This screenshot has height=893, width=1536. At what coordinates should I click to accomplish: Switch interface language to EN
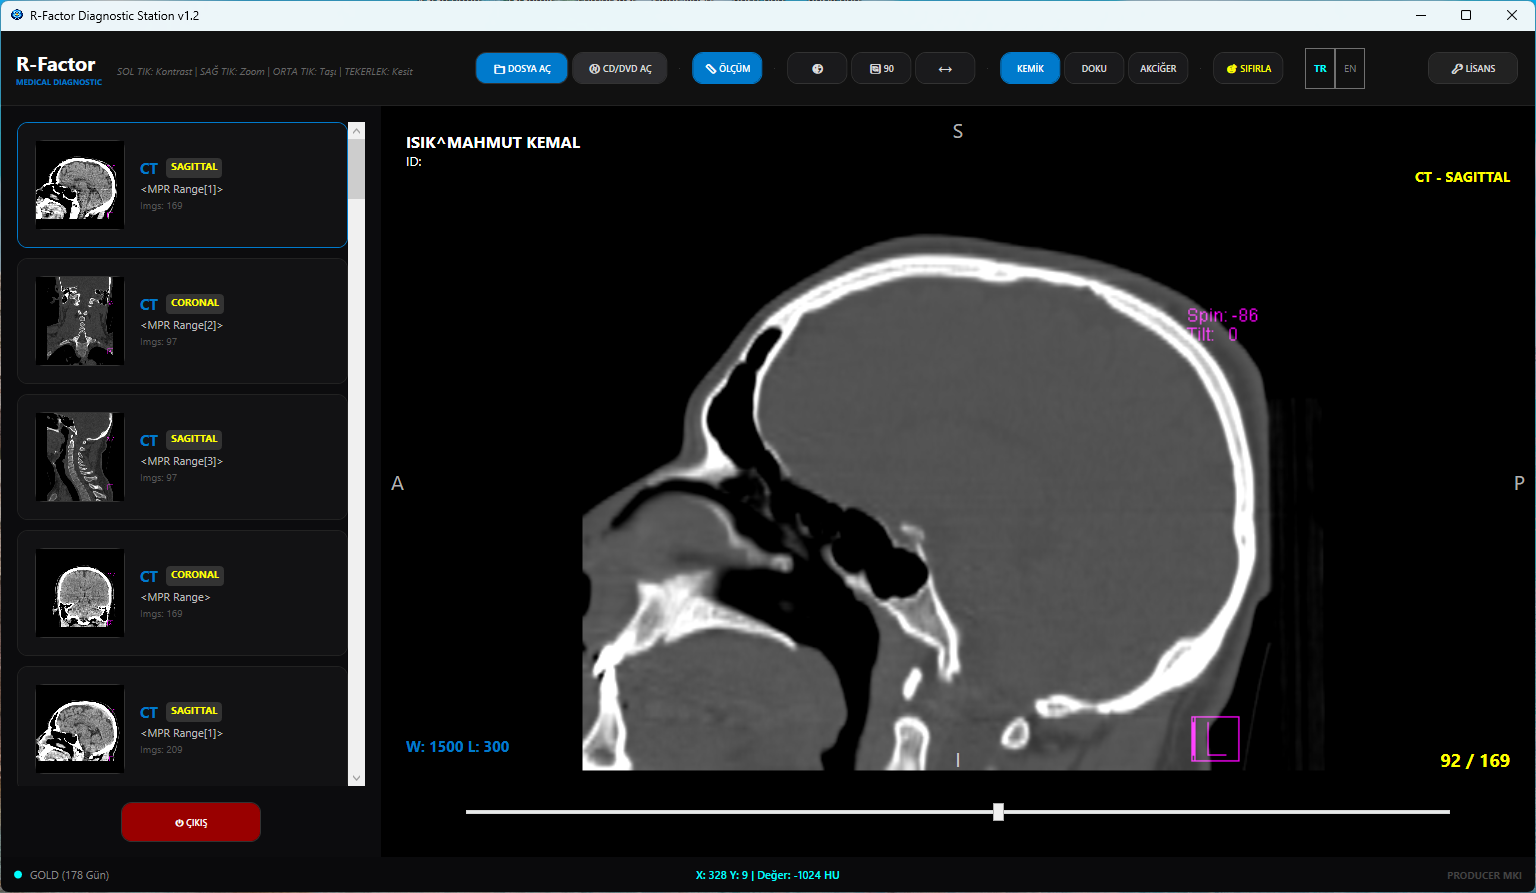click(1350, 69)
